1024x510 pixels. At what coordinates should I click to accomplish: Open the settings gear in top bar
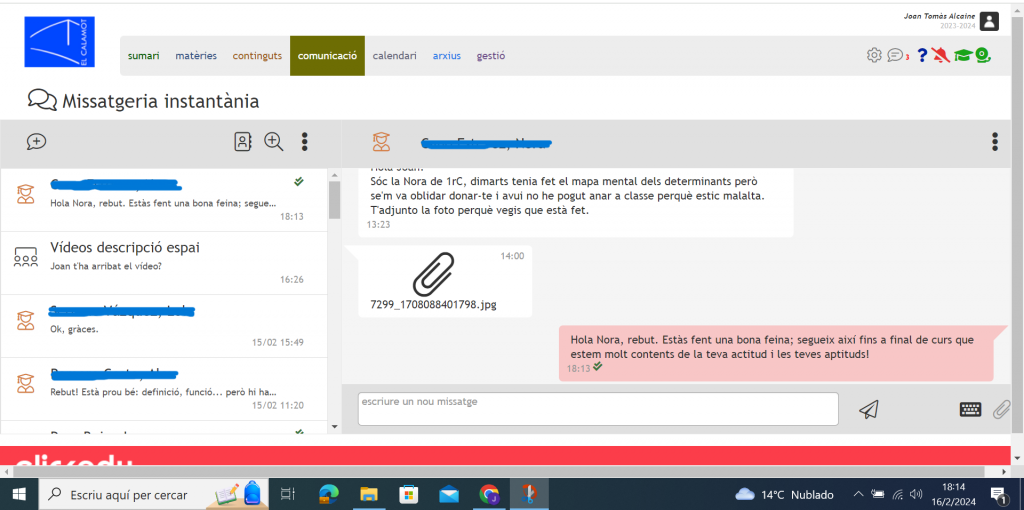(874, 55)
